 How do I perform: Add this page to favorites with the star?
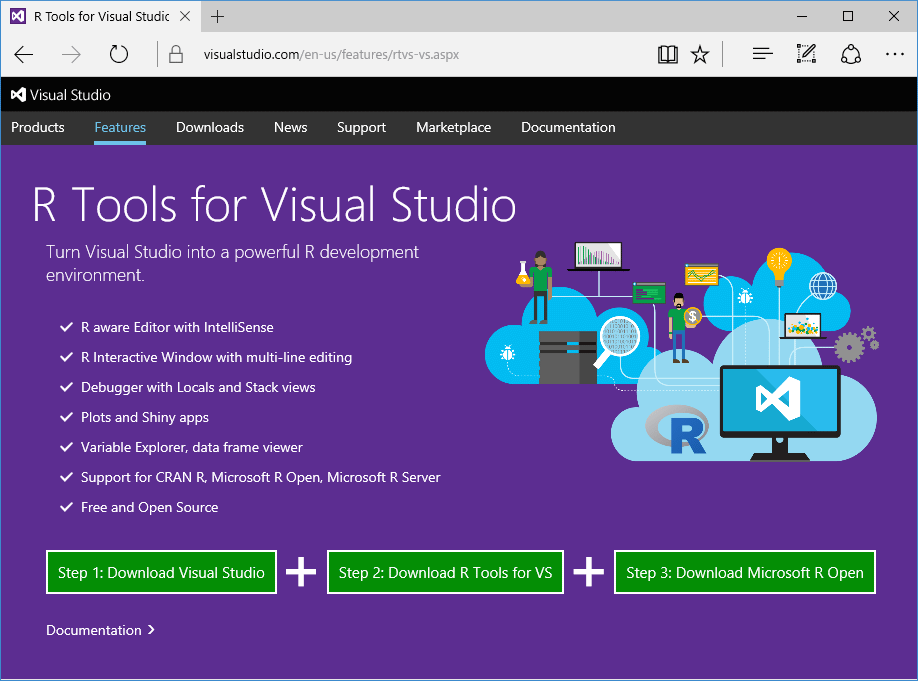point(700,54)
